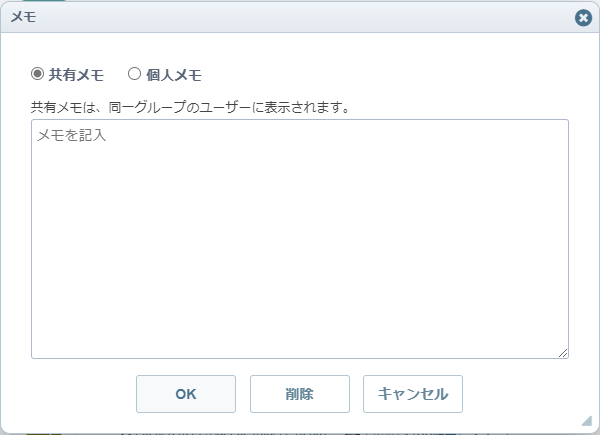Select the 共有メモ radio button
600x435 pixels.
point(38,74)
